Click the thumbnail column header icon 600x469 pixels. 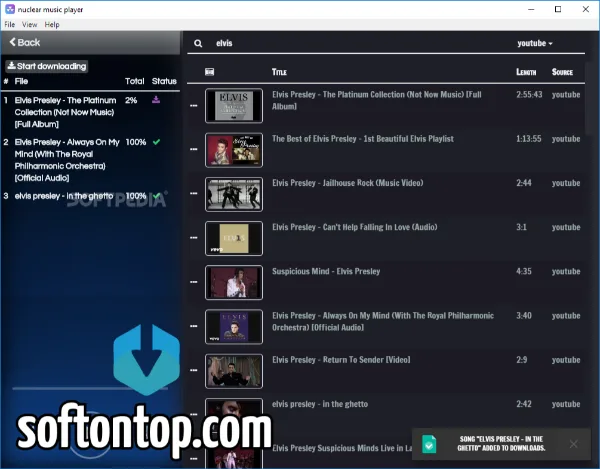pos(209,72)
